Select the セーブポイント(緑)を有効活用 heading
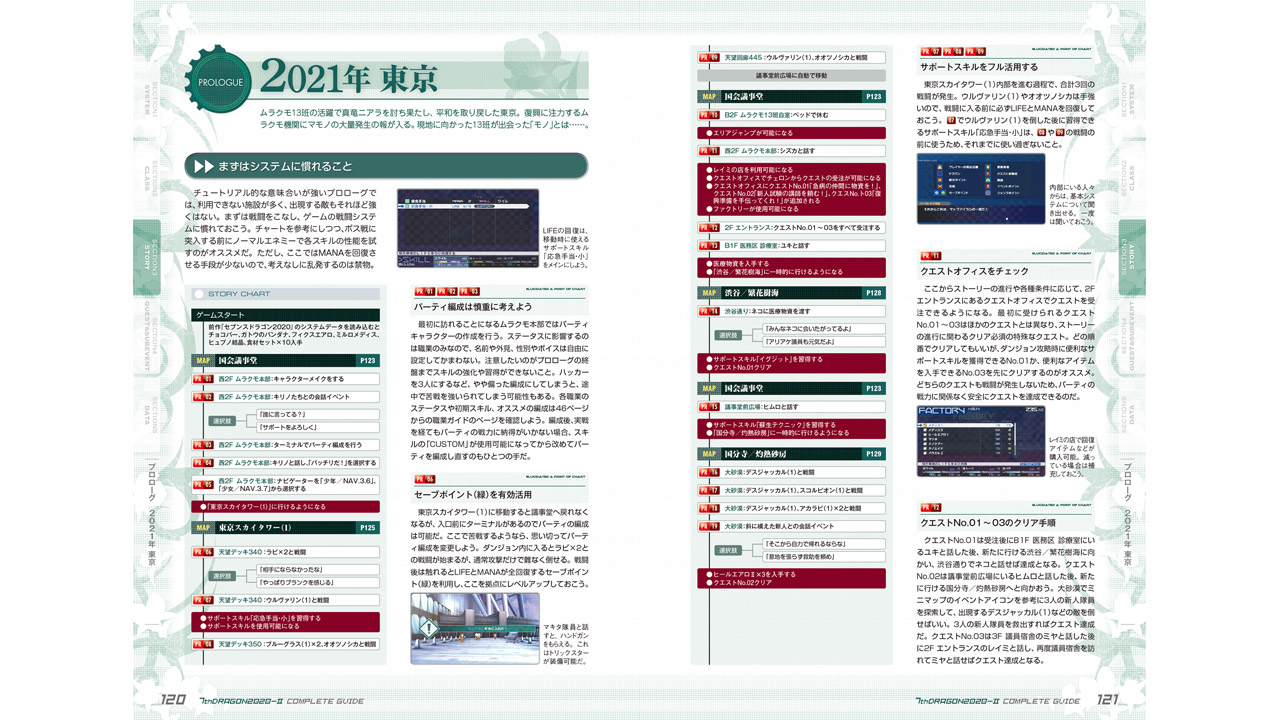This screenshot has height=720, width=1280. (x=473, y=494)
